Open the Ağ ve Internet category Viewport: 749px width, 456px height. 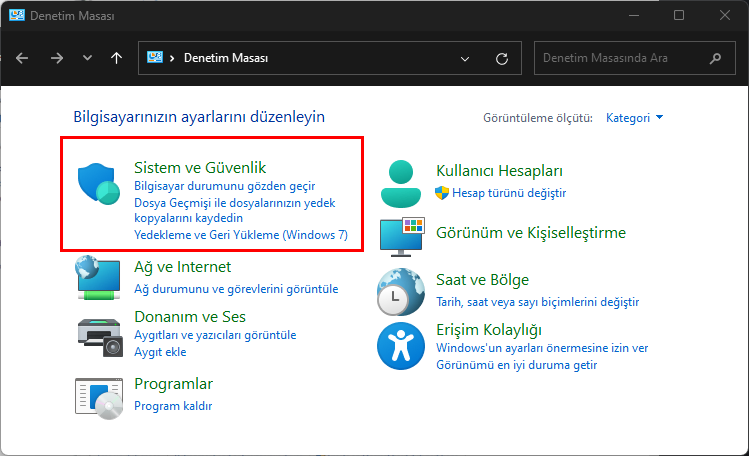pos(182,267)
